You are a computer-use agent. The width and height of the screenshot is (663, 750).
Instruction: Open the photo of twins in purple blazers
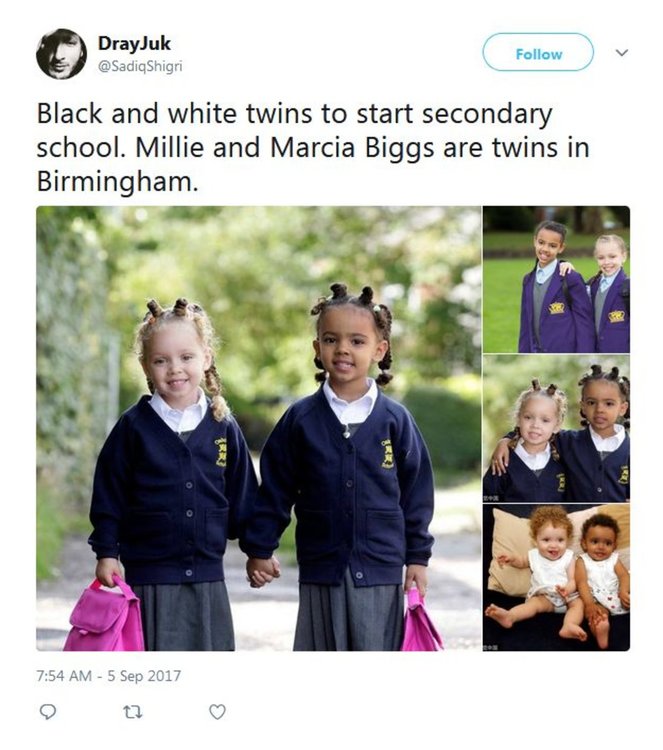tap(556, 279)
